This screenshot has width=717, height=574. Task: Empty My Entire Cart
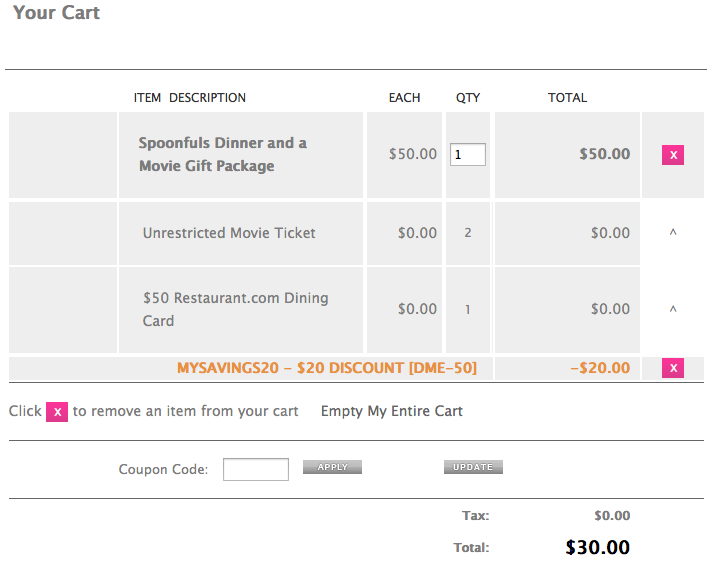(392, 411)
